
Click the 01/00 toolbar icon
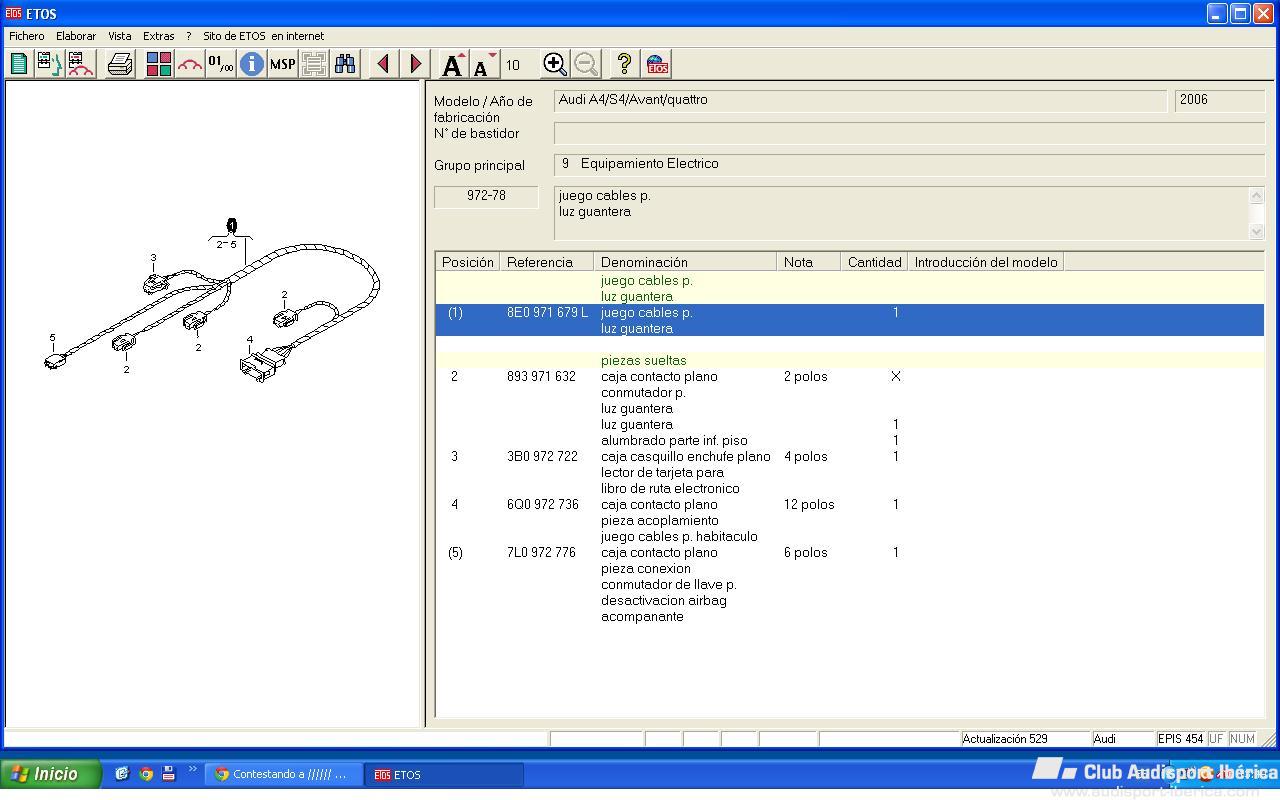click(220, 64)
